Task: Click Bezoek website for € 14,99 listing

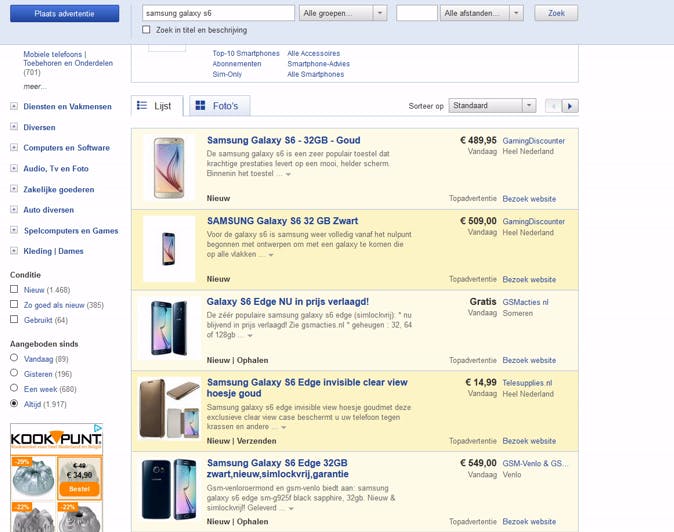Action: [x=529, y=441]
